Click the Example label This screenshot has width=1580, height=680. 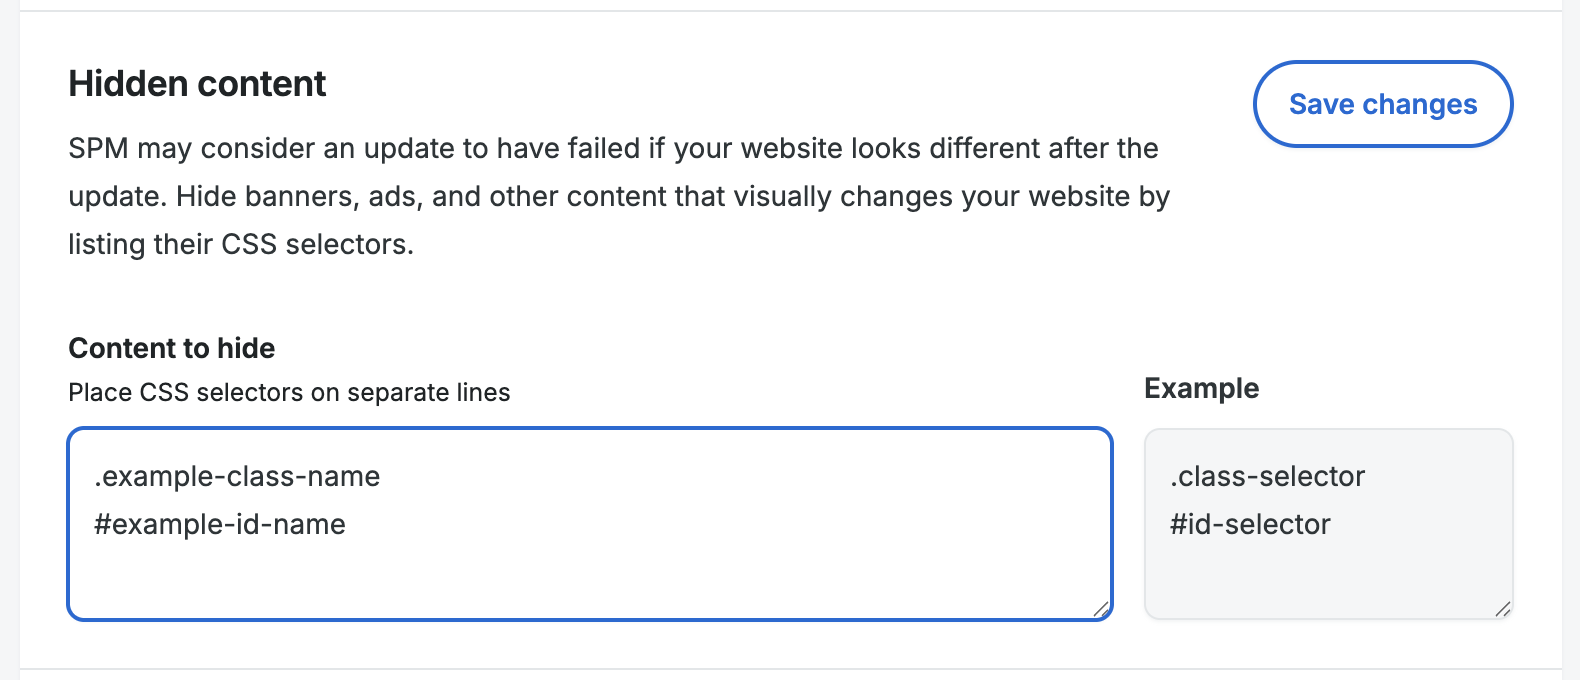click(1201, 388)
